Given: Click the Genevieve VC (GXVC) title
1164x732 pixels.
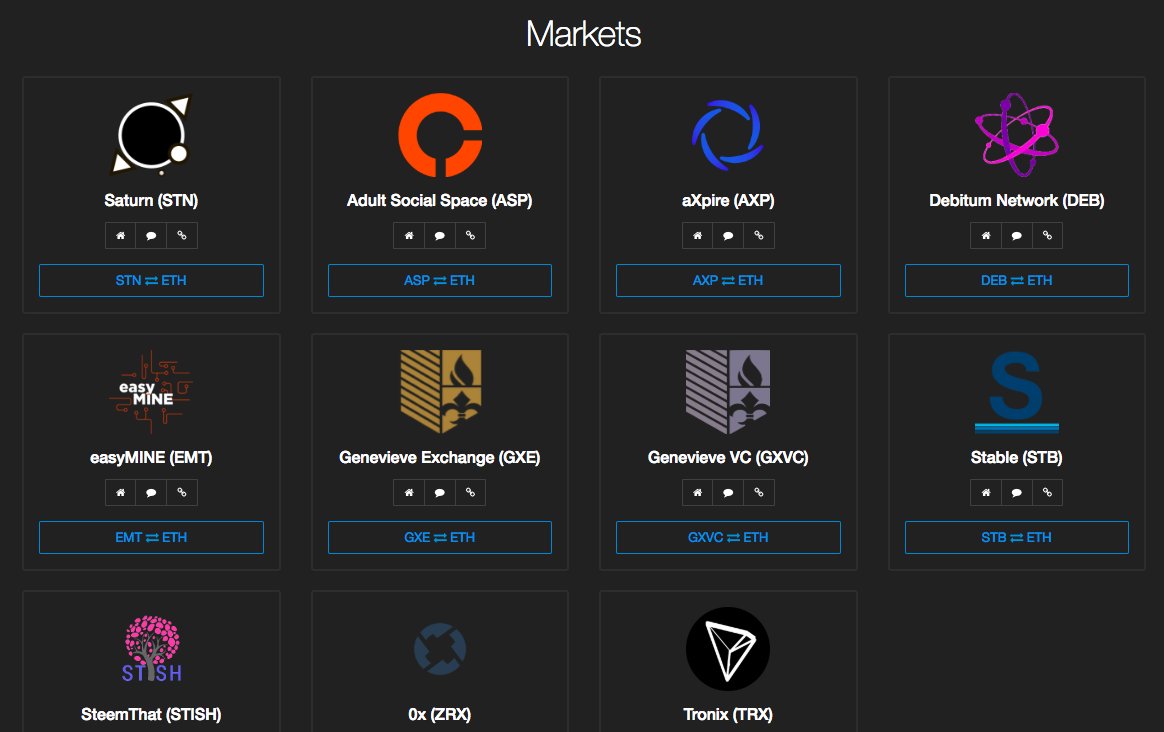Looking at the screenshot, I should (x=728, y=457).
